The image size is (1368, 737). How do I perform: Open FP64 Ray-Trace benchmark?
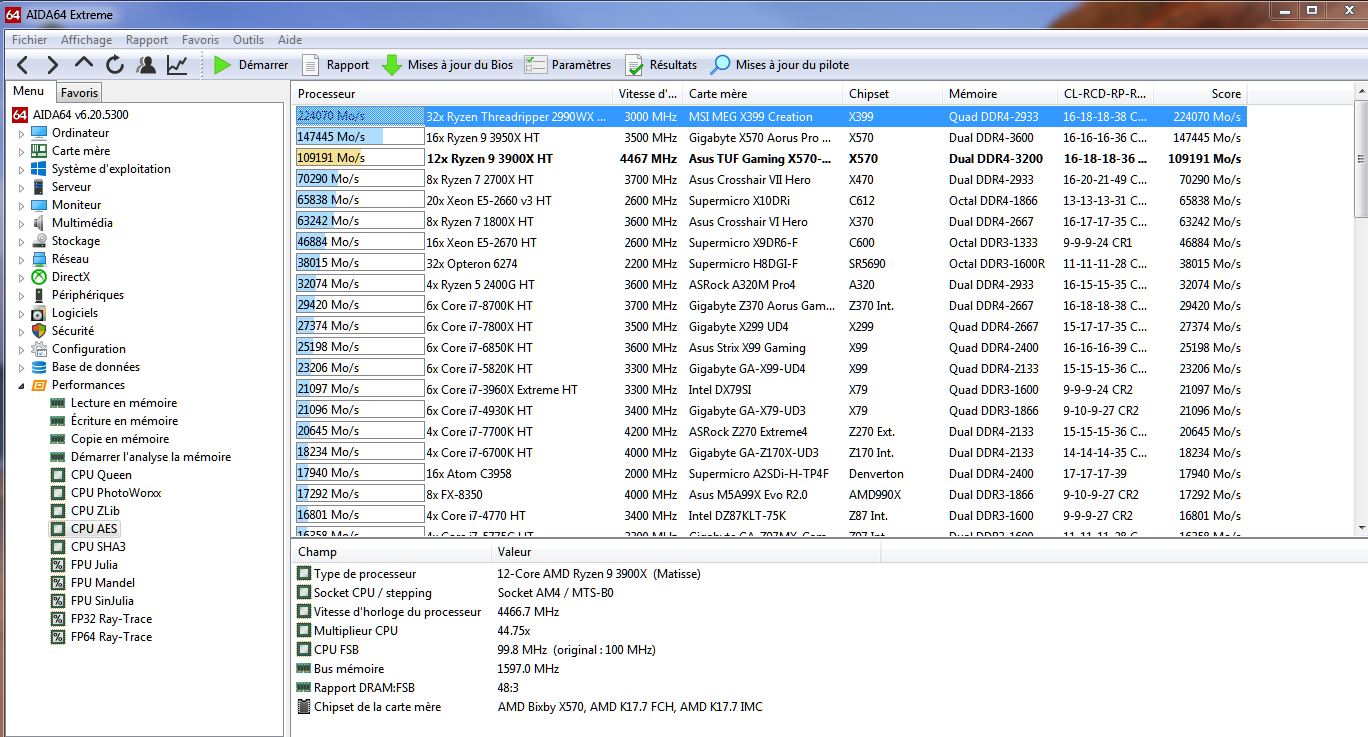(x=111, y=637)
